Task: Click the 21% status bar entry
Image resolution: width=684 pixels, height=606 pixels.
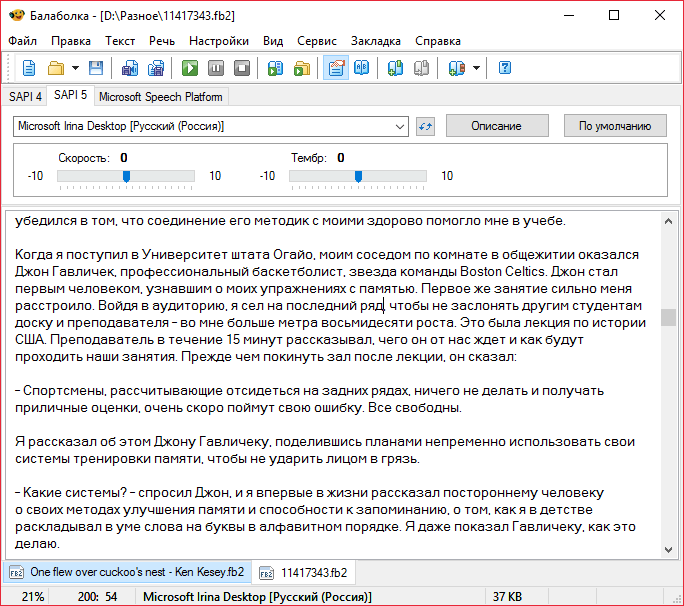Action: (33, 596)
